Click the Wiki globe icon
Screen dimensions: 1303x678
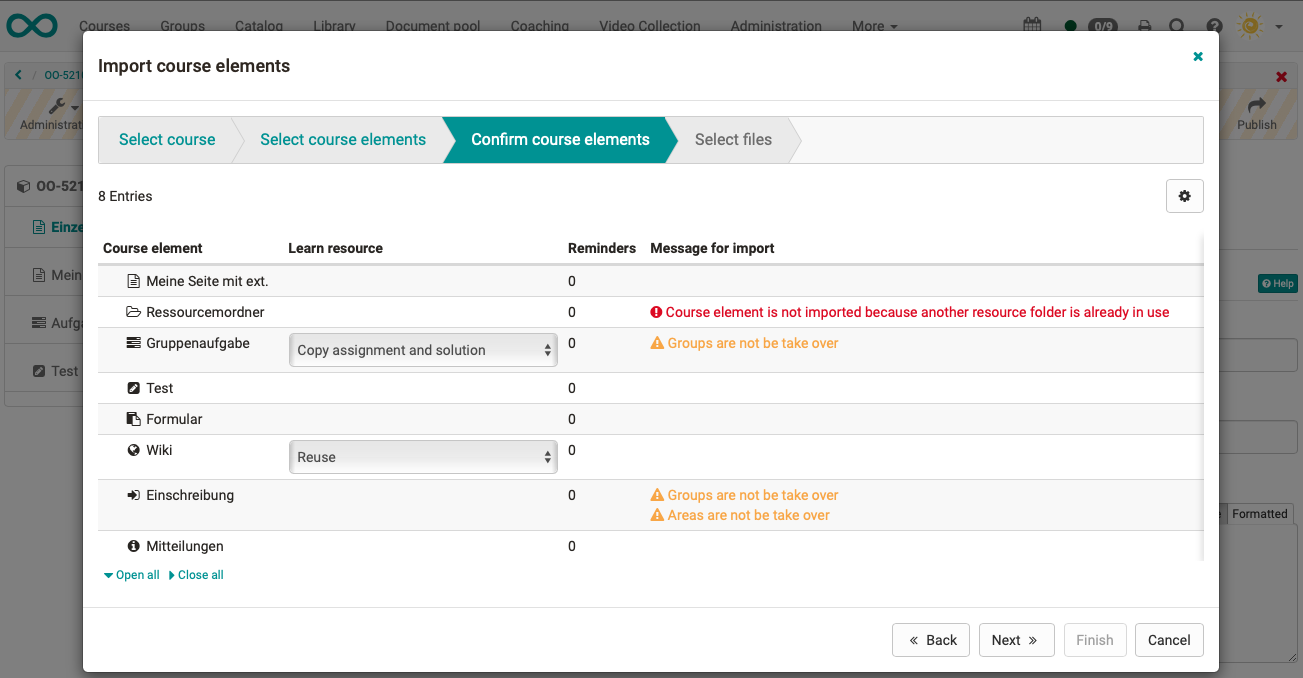tap(133, 450)
